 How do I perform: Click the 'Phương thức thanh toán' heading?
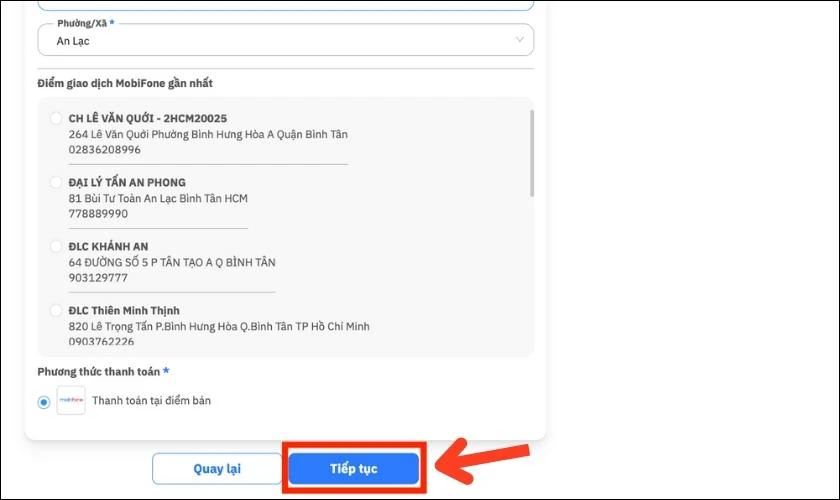(x=99, y=372)
